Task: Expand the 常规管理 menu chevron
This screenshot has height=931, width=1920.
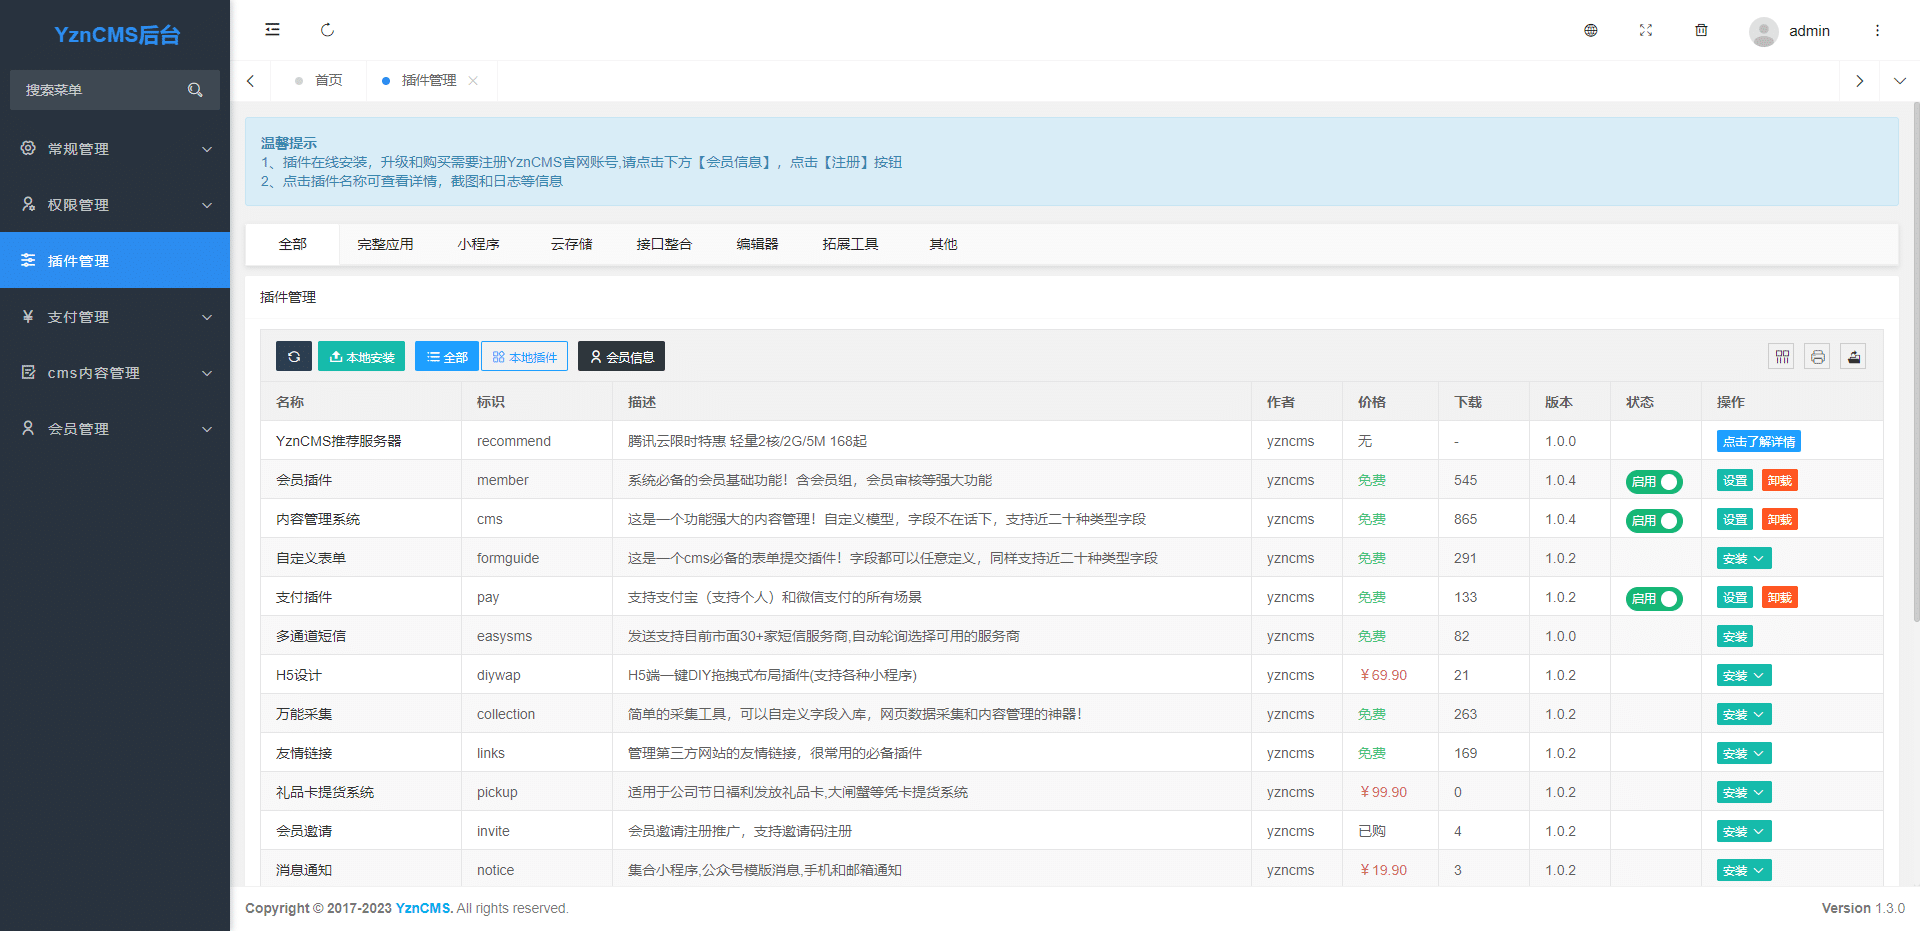Action: click(x=207, y=149)
